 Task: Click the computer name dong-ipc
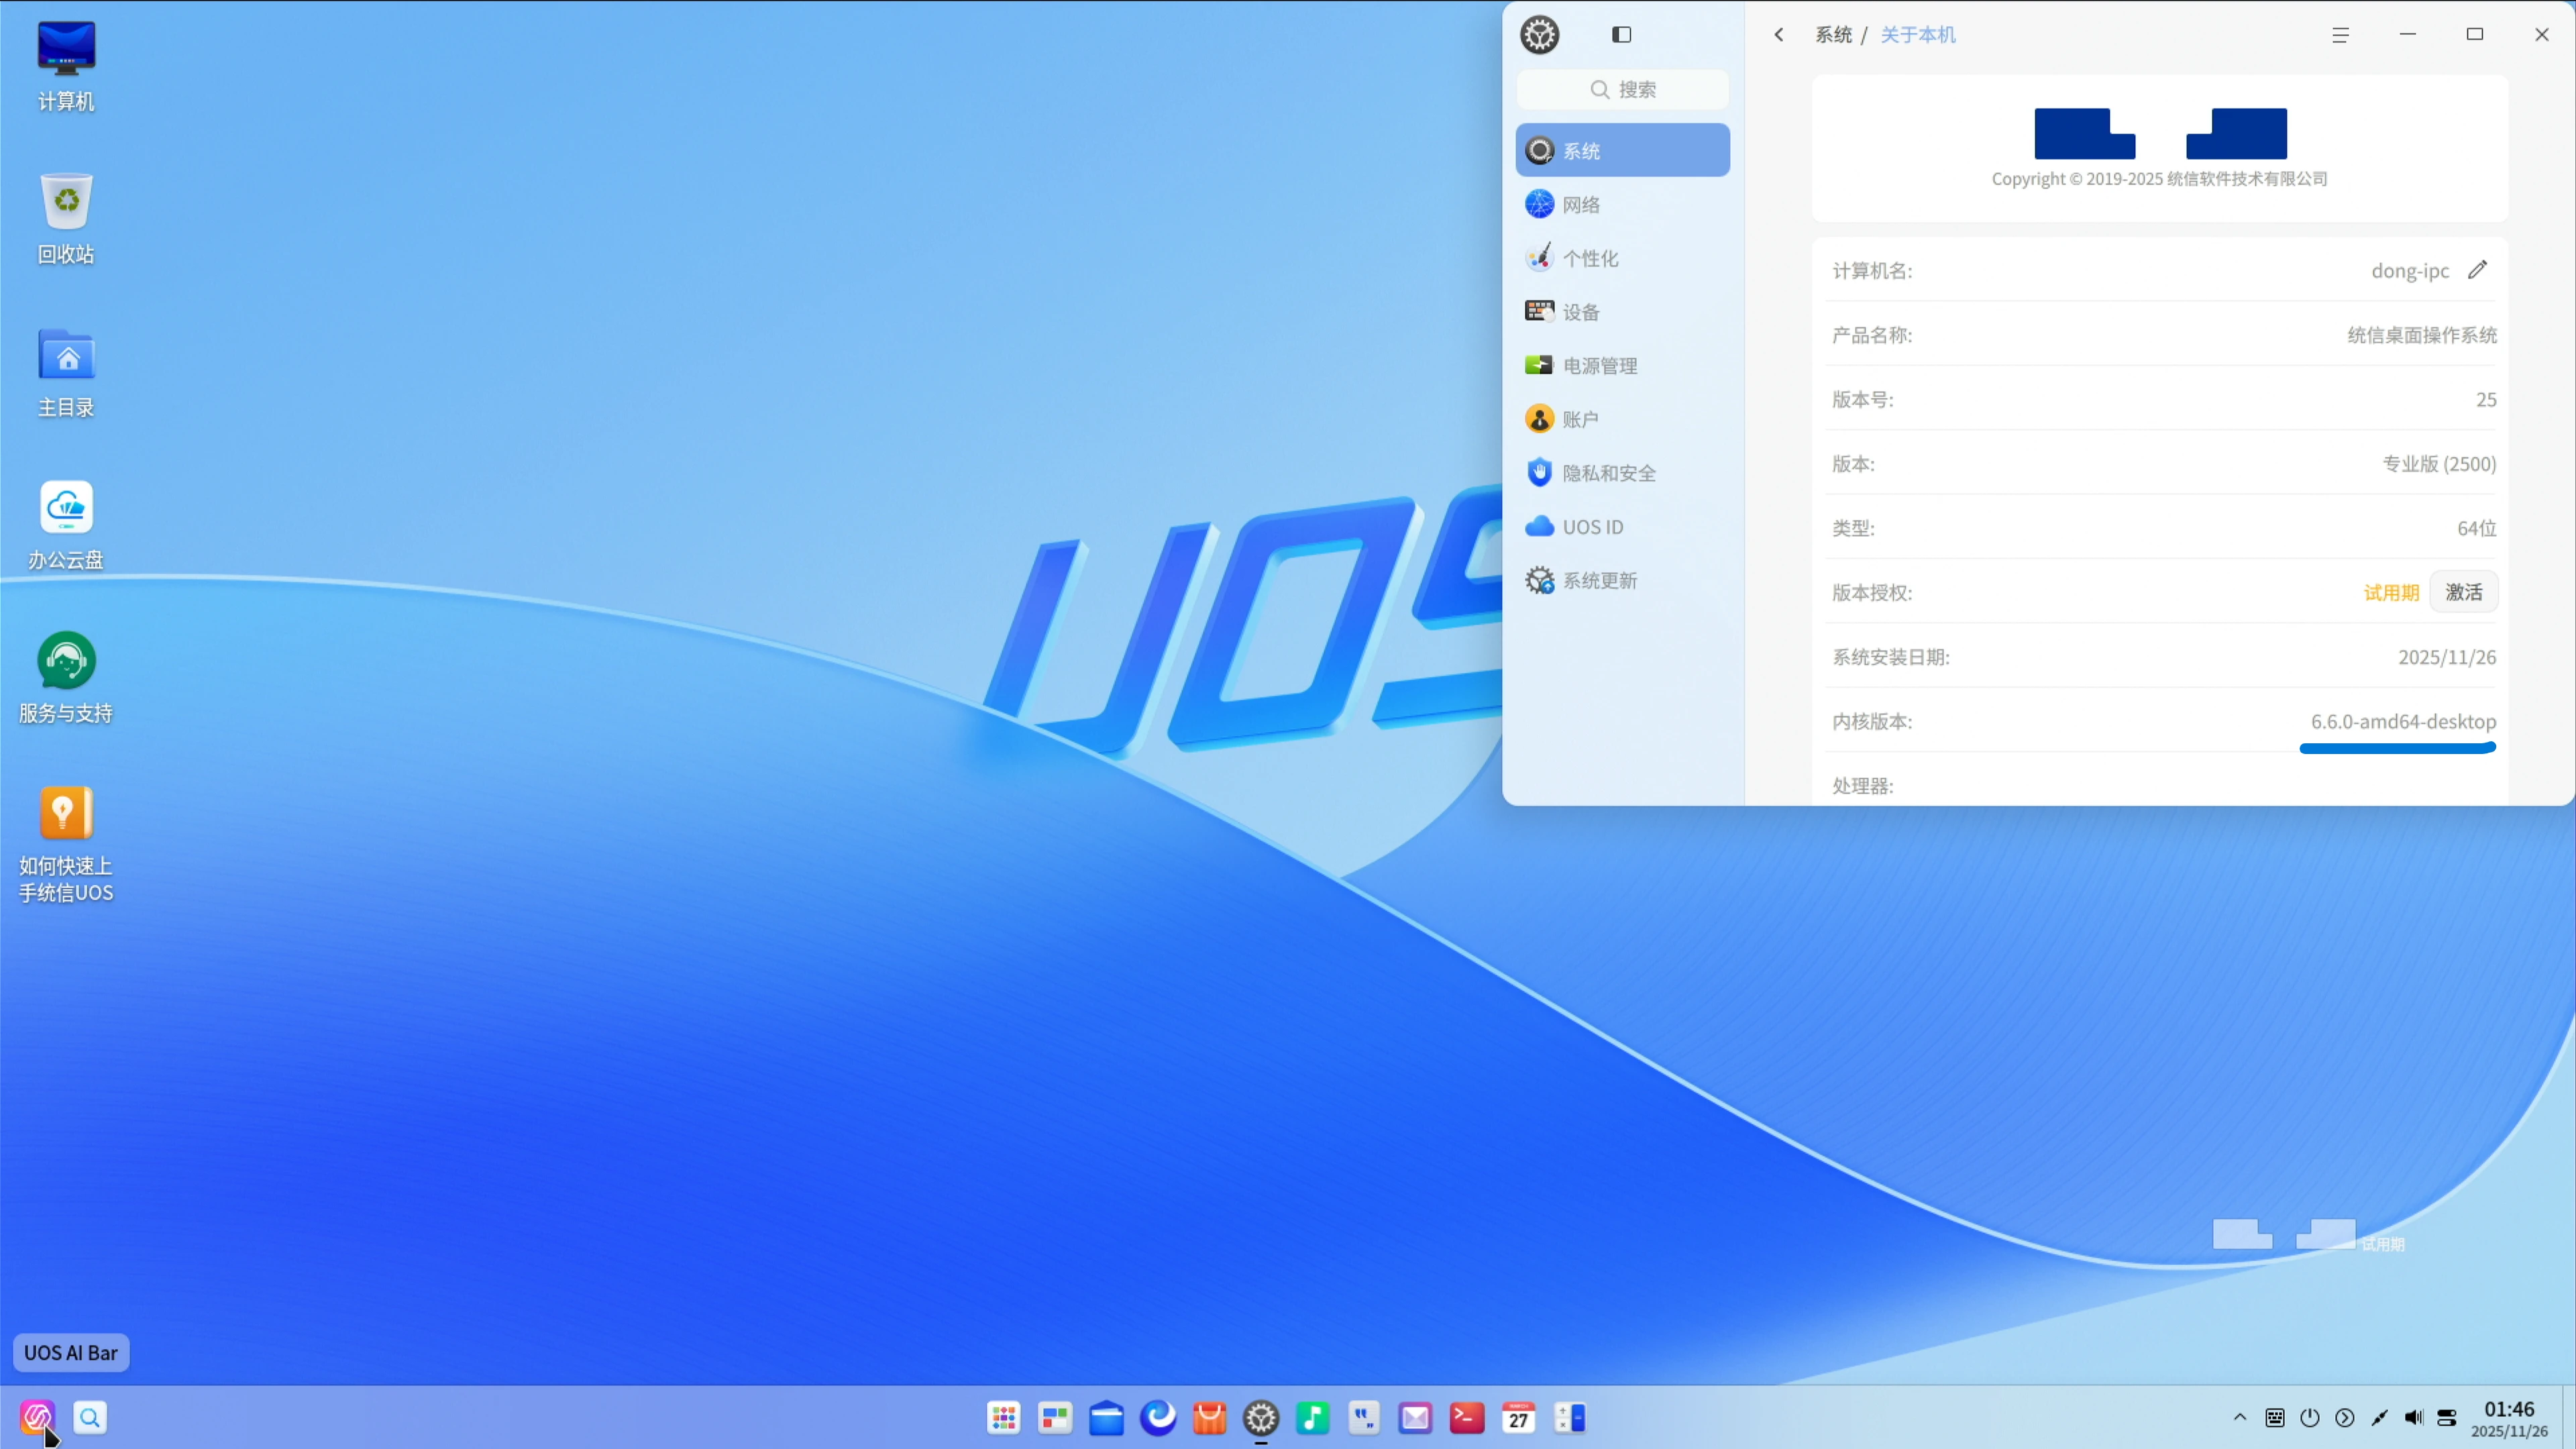pyautogui.click(x=2410, y=270)
